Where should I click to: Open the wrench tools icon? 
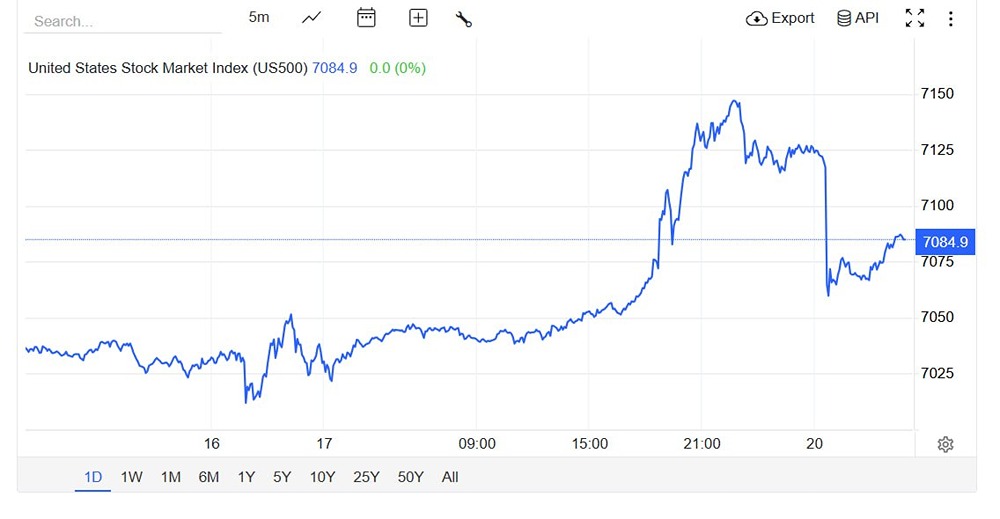(463, 18)
